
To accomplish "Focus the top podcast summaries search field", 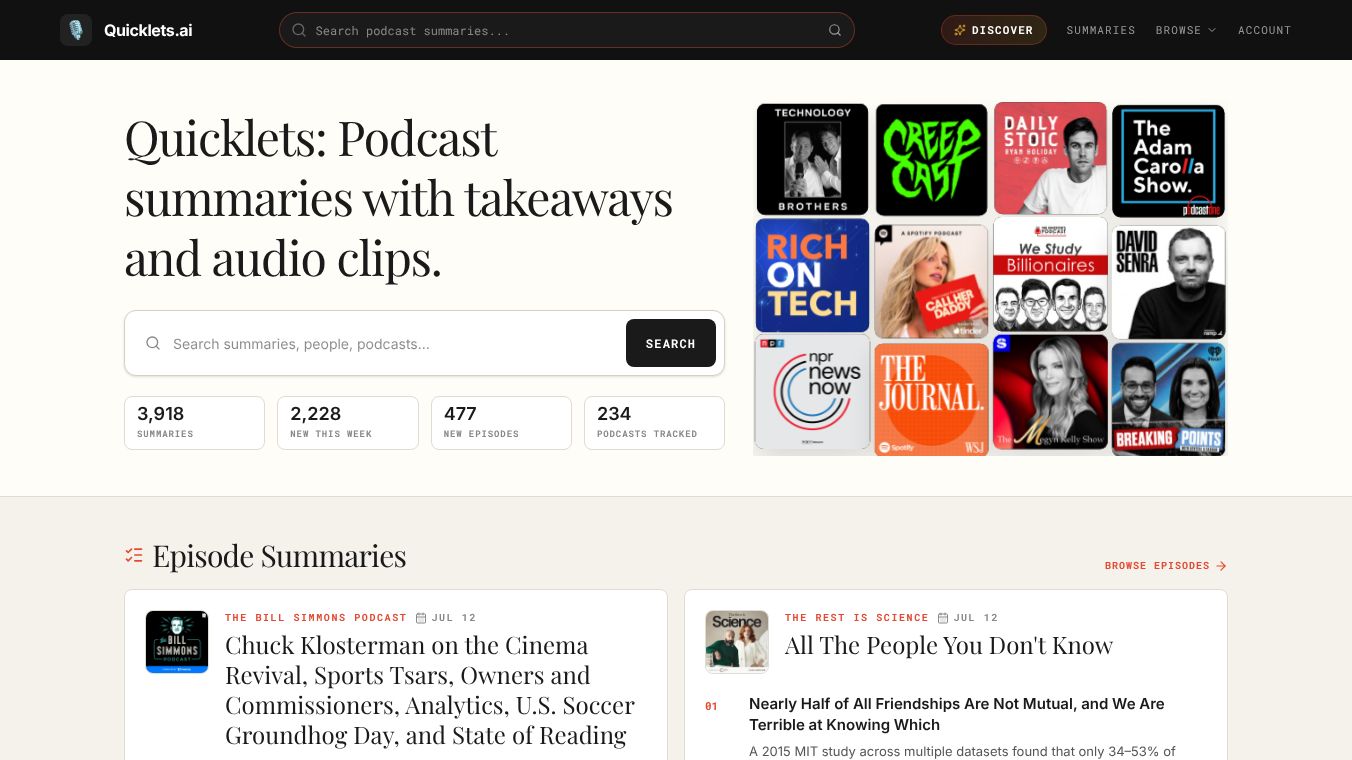I will tap(566, 30).
